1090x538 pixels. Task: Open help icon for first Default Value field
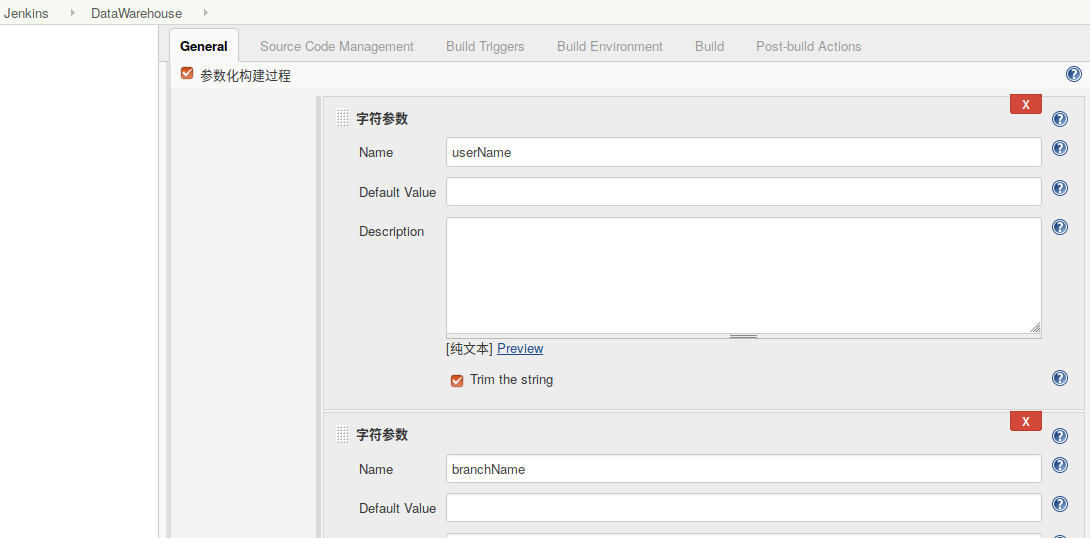click(x=1059, y=188)
